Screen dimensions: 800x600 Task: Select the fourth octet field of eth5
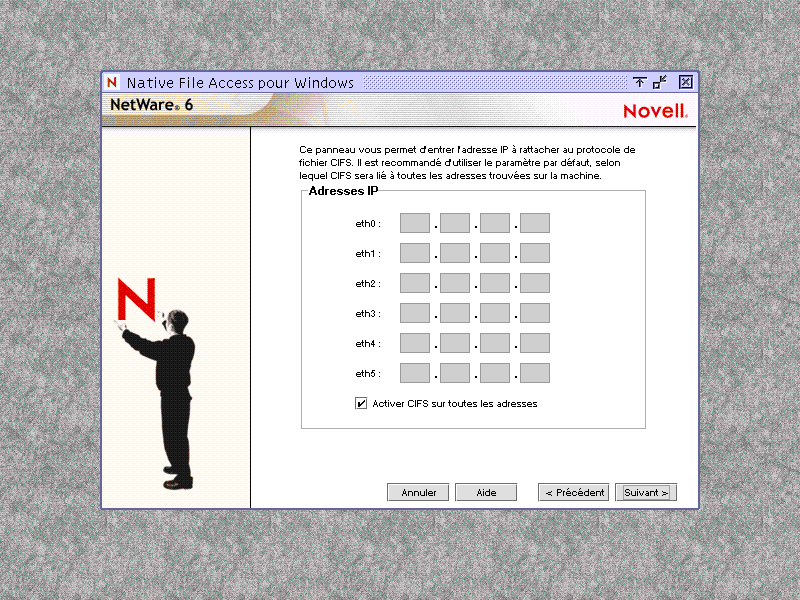tap(535, 373)
